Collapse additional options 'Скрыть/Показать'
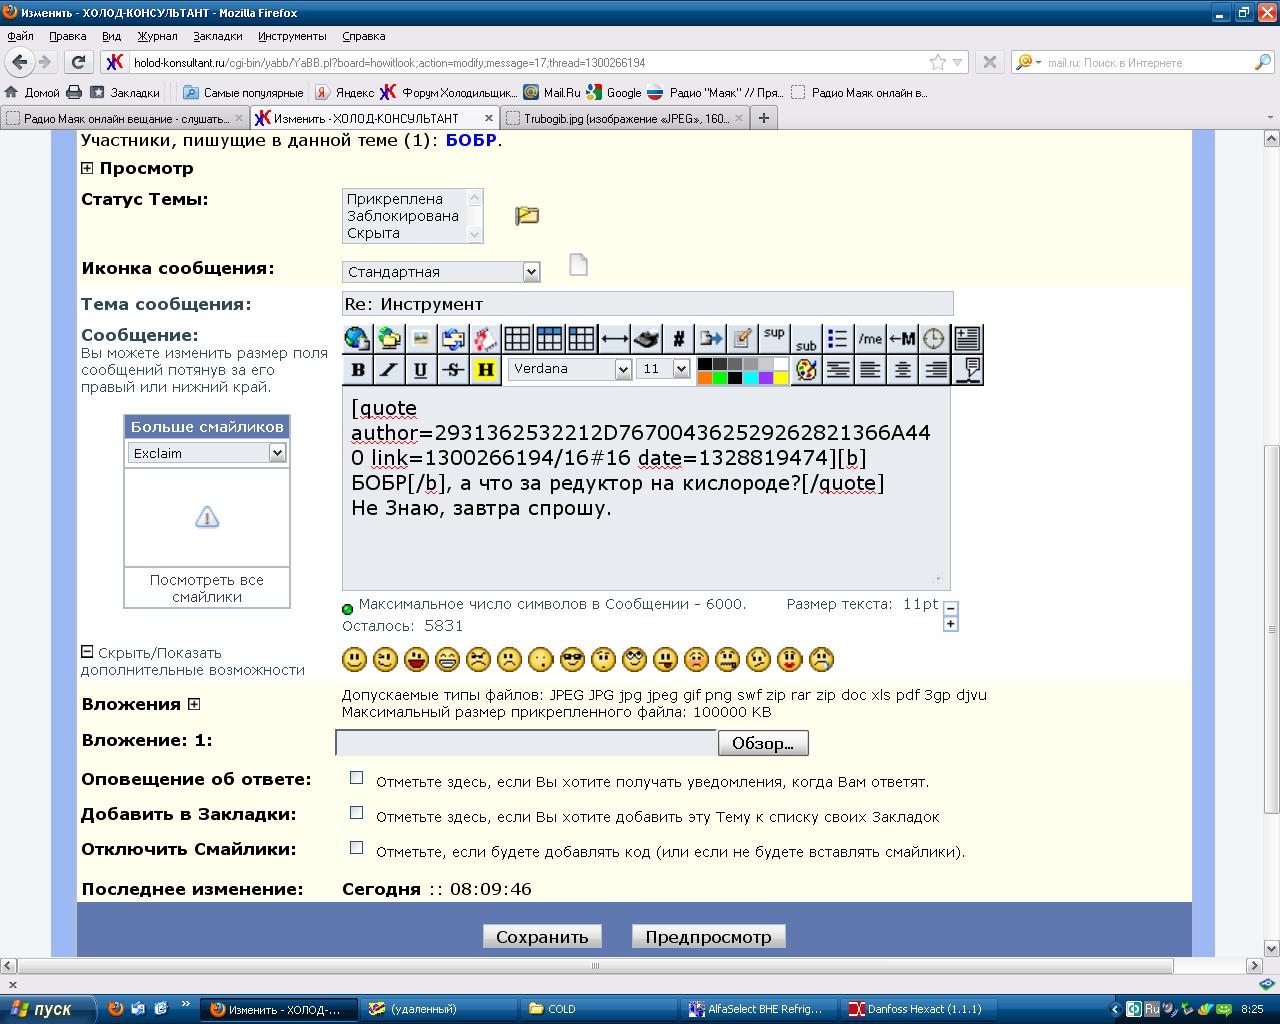1280x1024 pixels. click(x=87, y=652)
